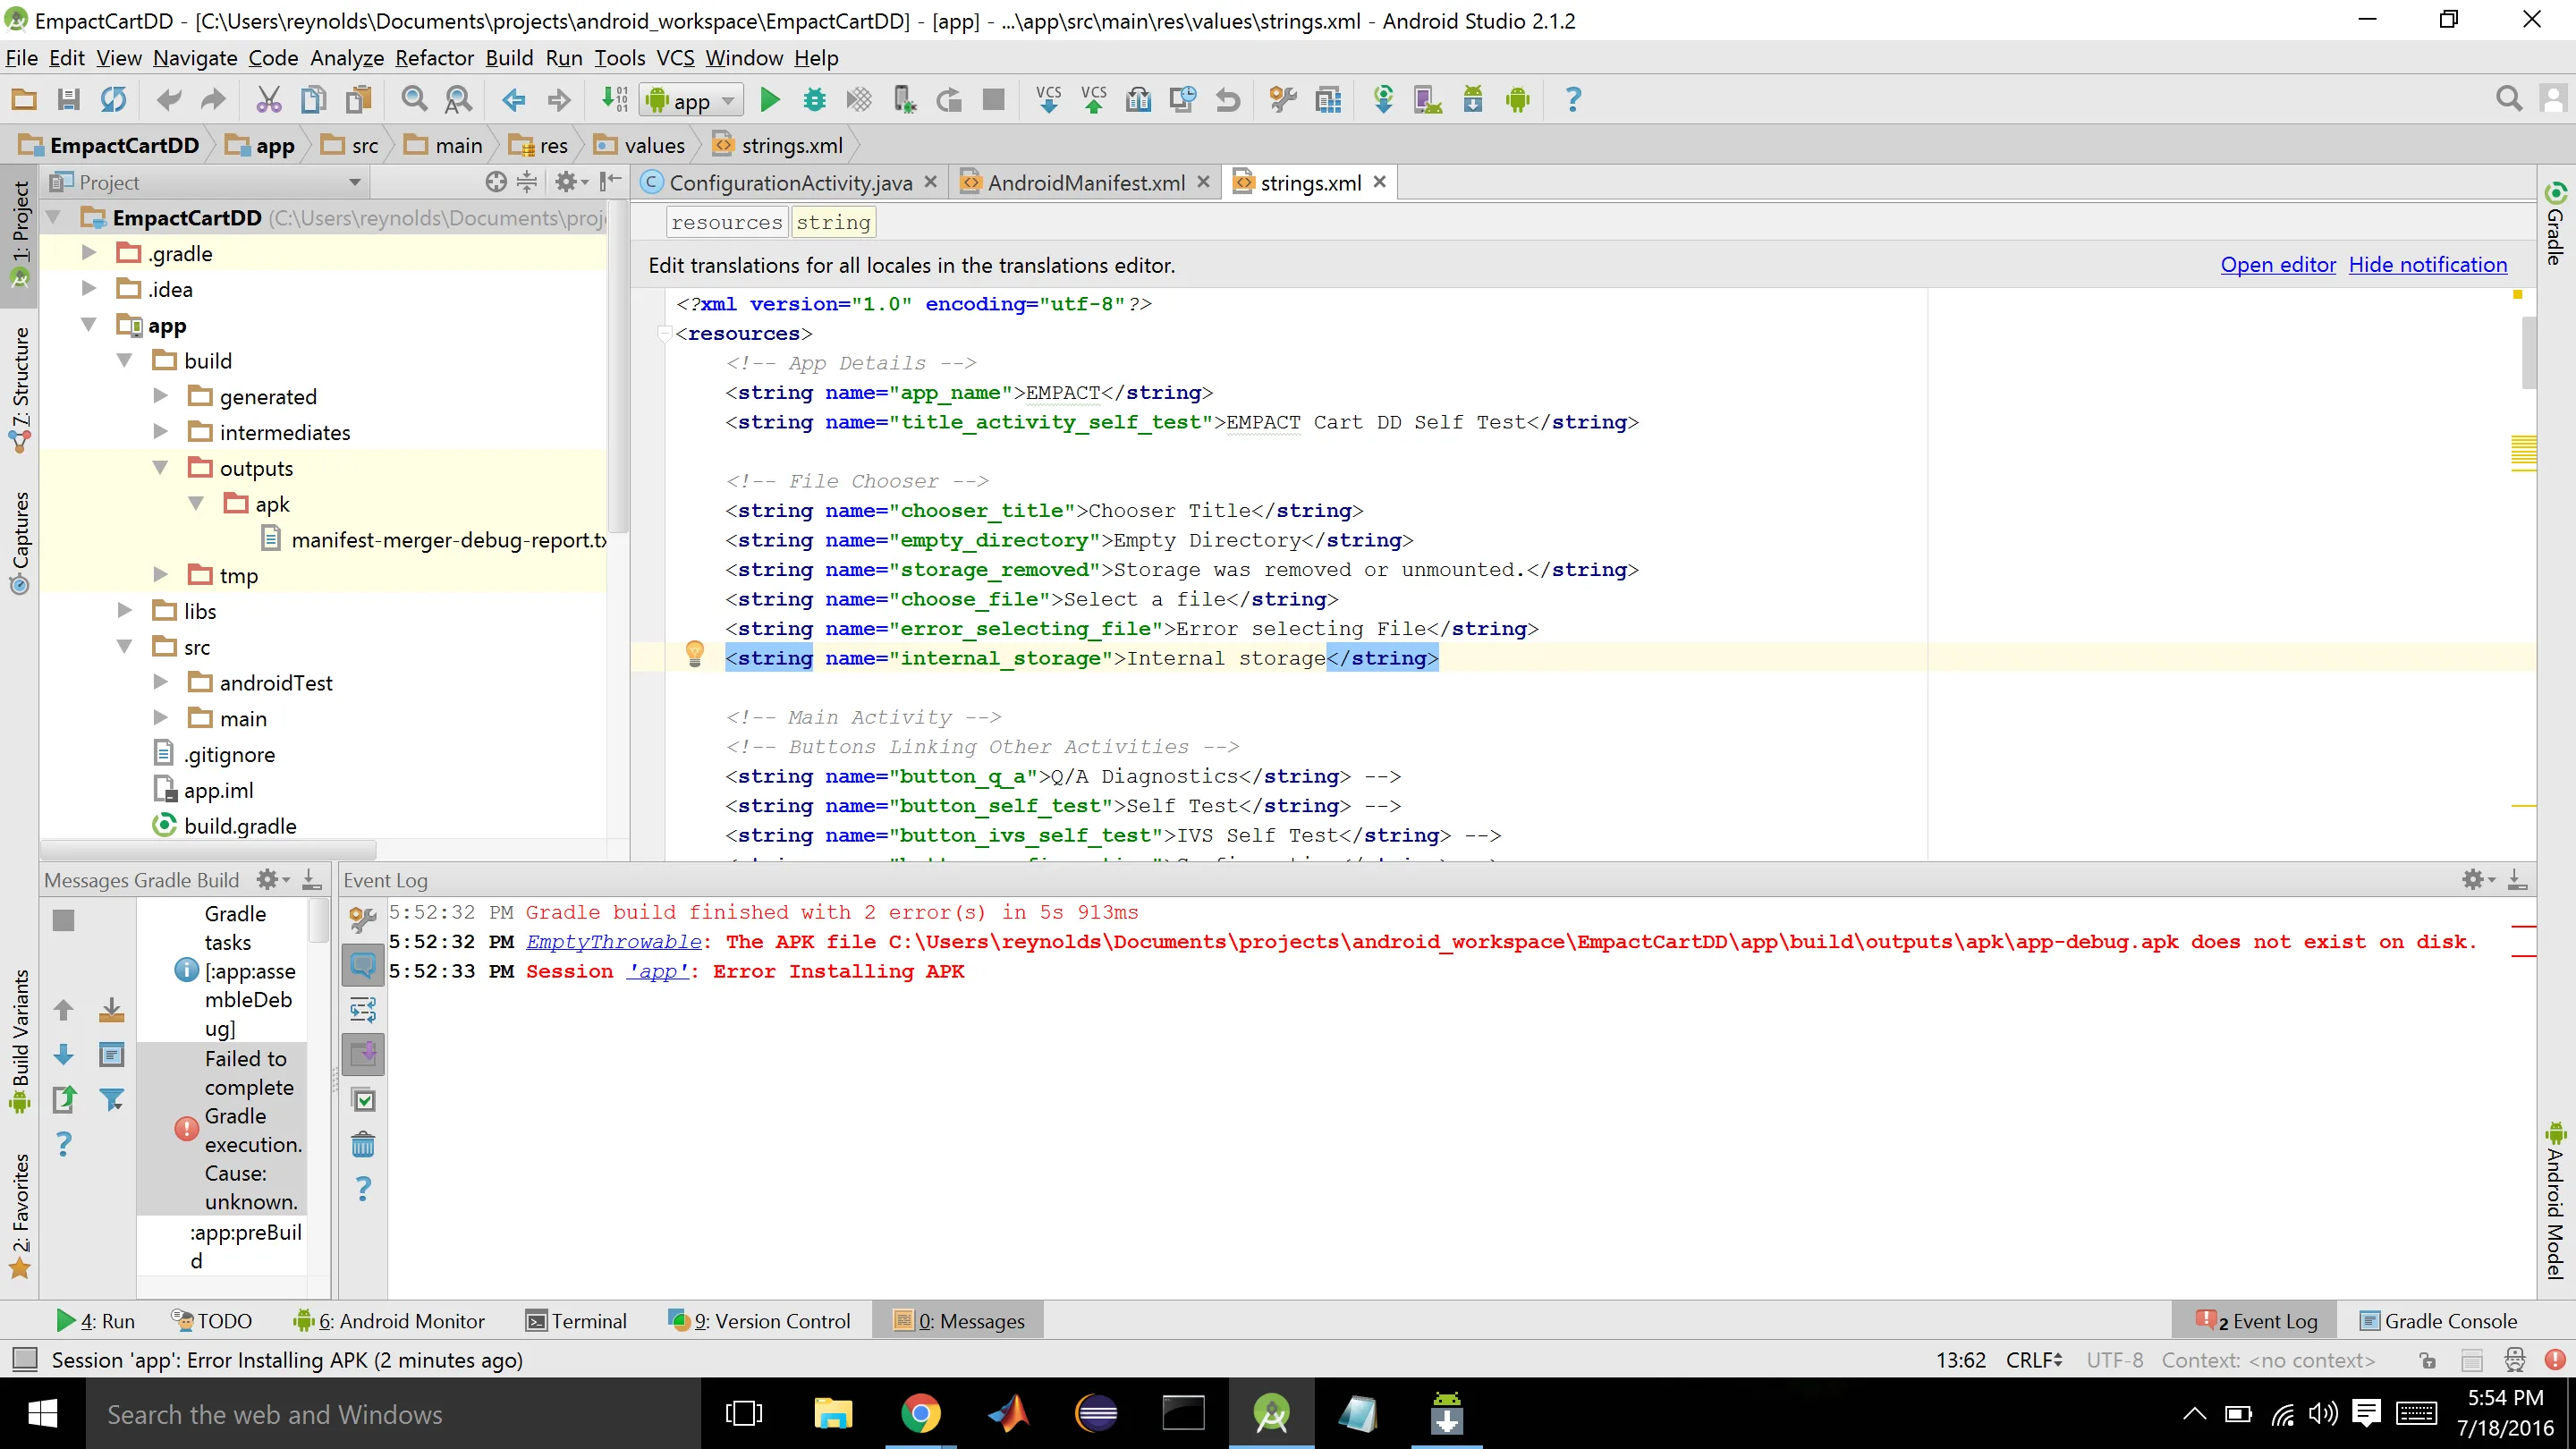Image resolution: width=2576 pixels, height=1449 pixels.
Task: Click the editor vertical scrollbar
Action: (x=2528, y=352)
